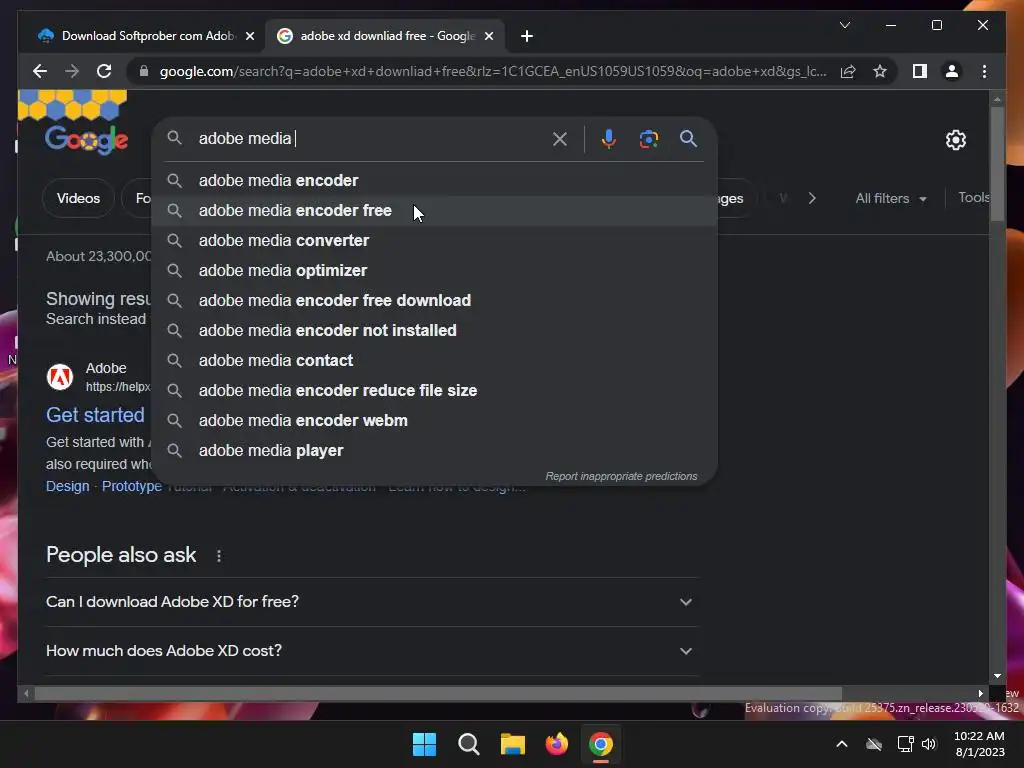
Task: Open volume control in system tray
Action: click(x=929, y=744)
